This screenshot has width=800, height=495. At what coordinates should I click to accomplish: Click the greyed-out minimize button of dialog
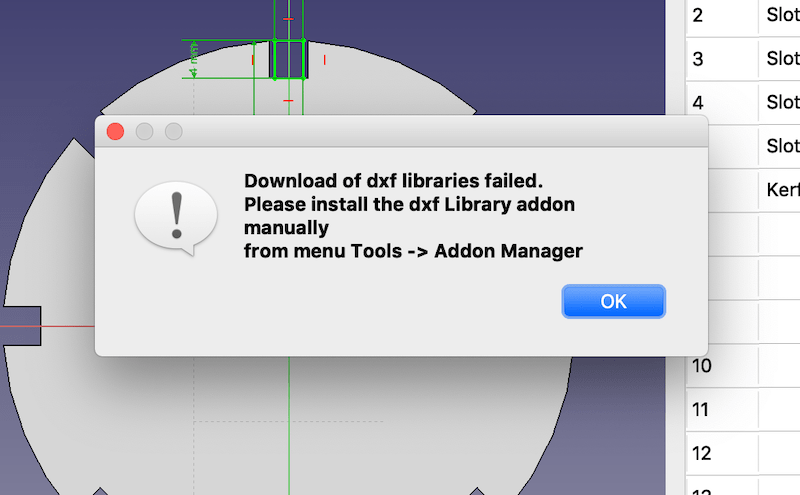pos(144,132)
